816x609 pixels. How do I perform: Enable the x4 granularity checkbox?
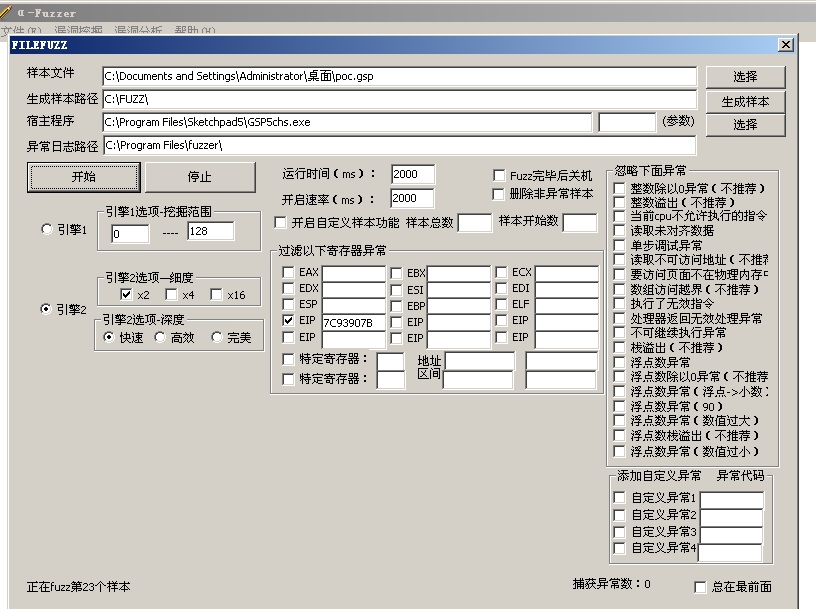click(172, 295)
